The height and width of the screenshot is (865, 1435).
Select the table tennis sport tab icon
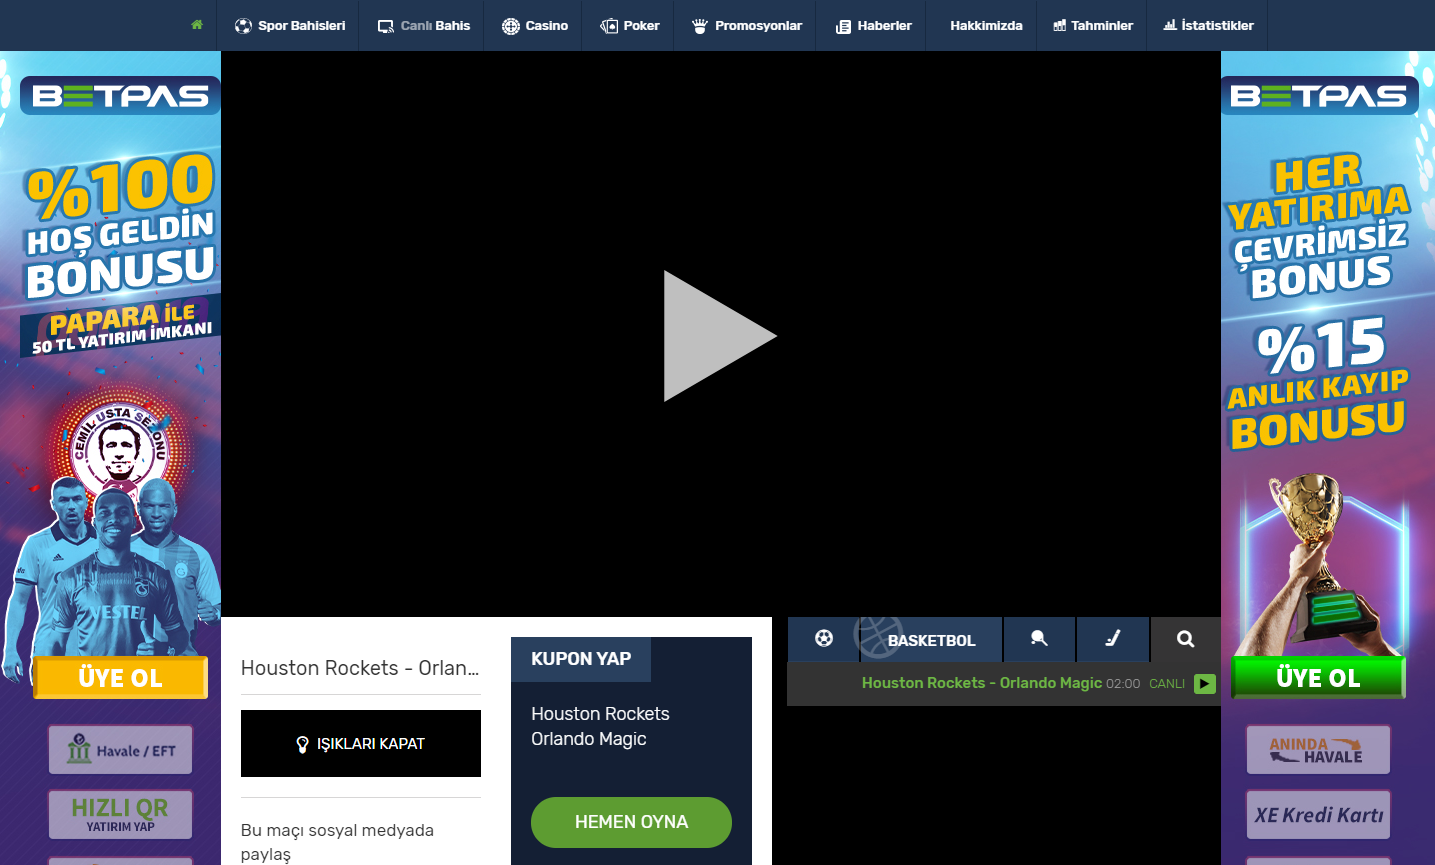click(1039, 638)
